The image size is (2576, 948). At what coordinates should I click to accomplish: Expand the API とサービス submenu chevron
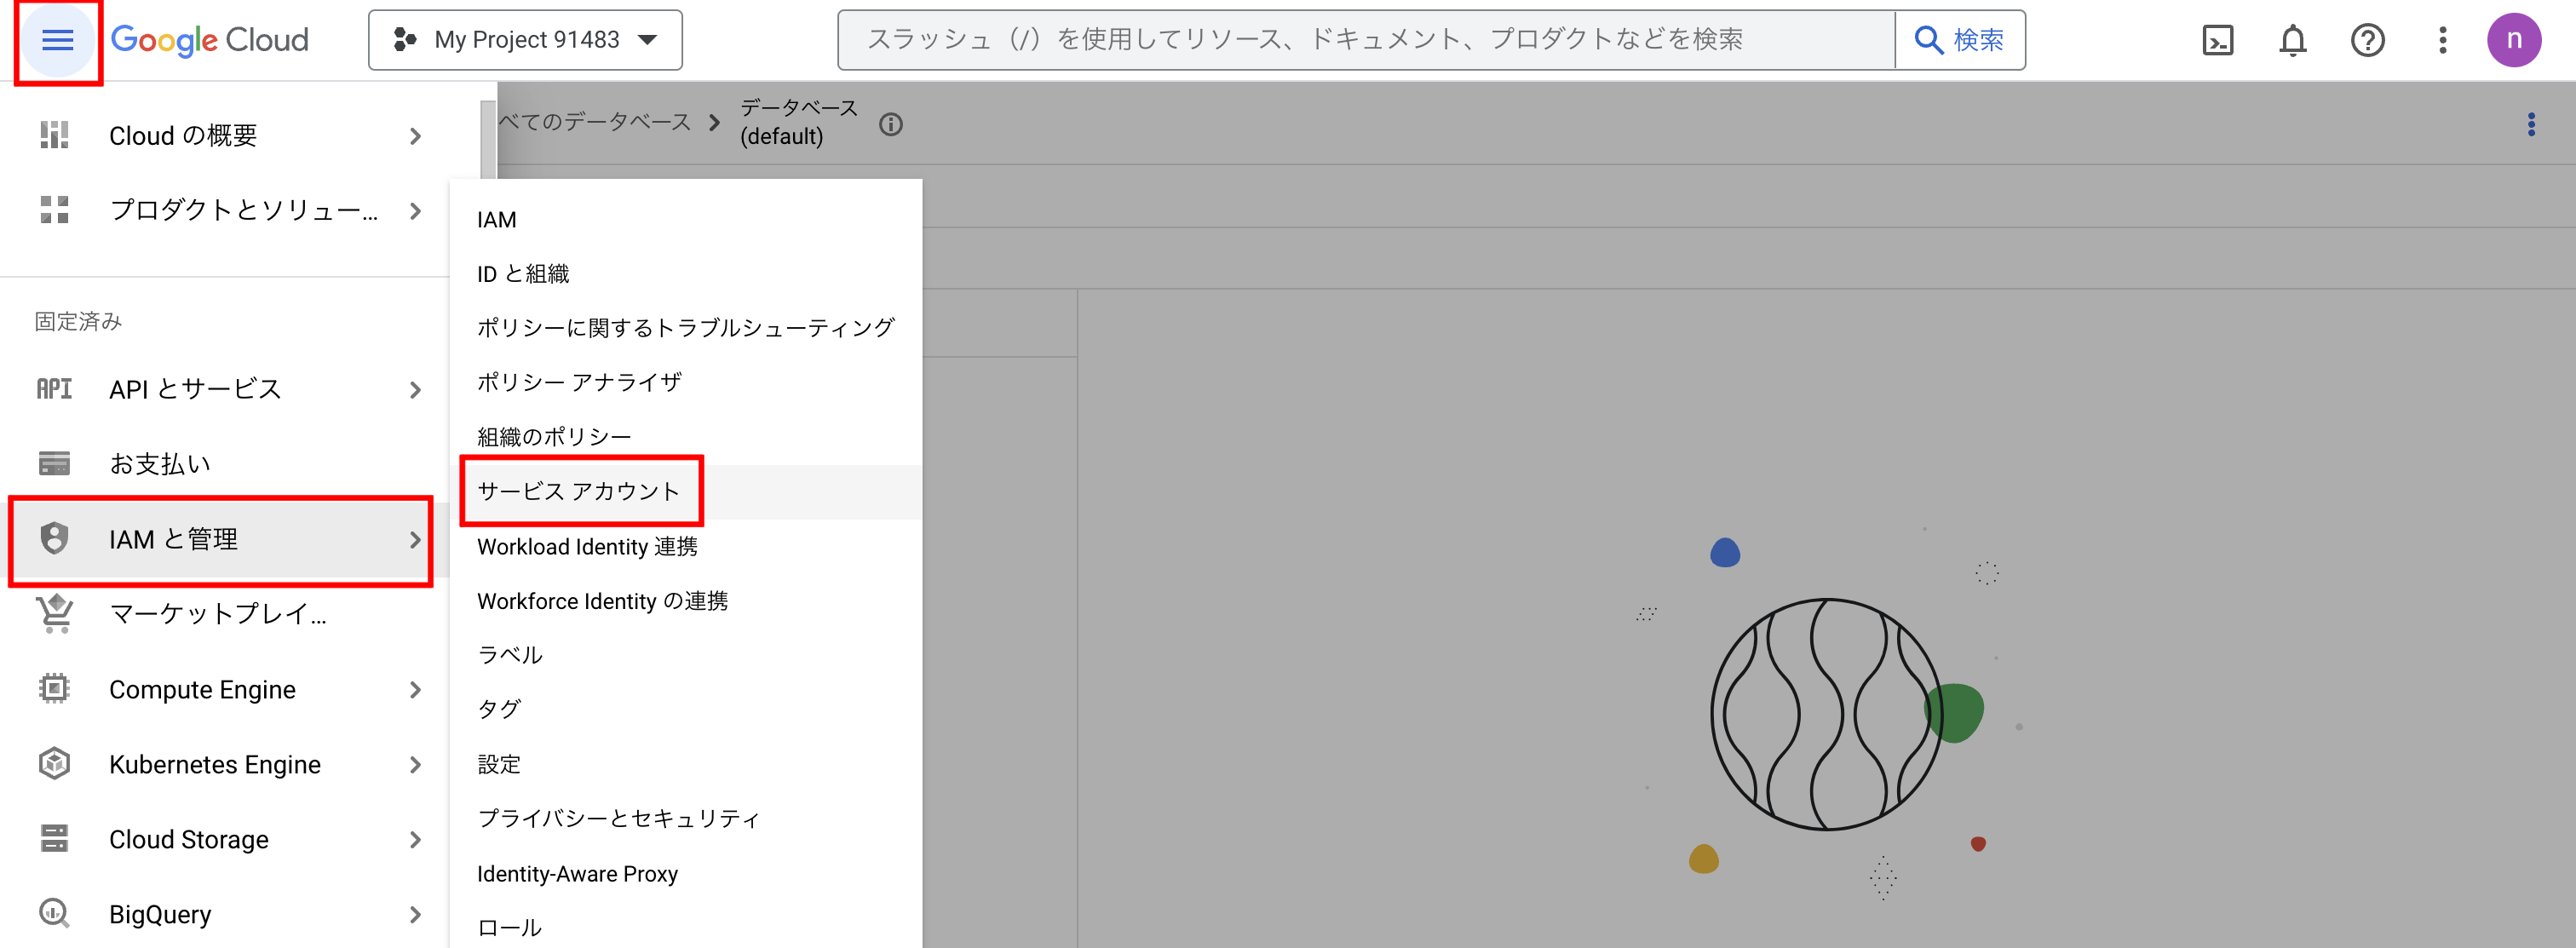point(417,389)
